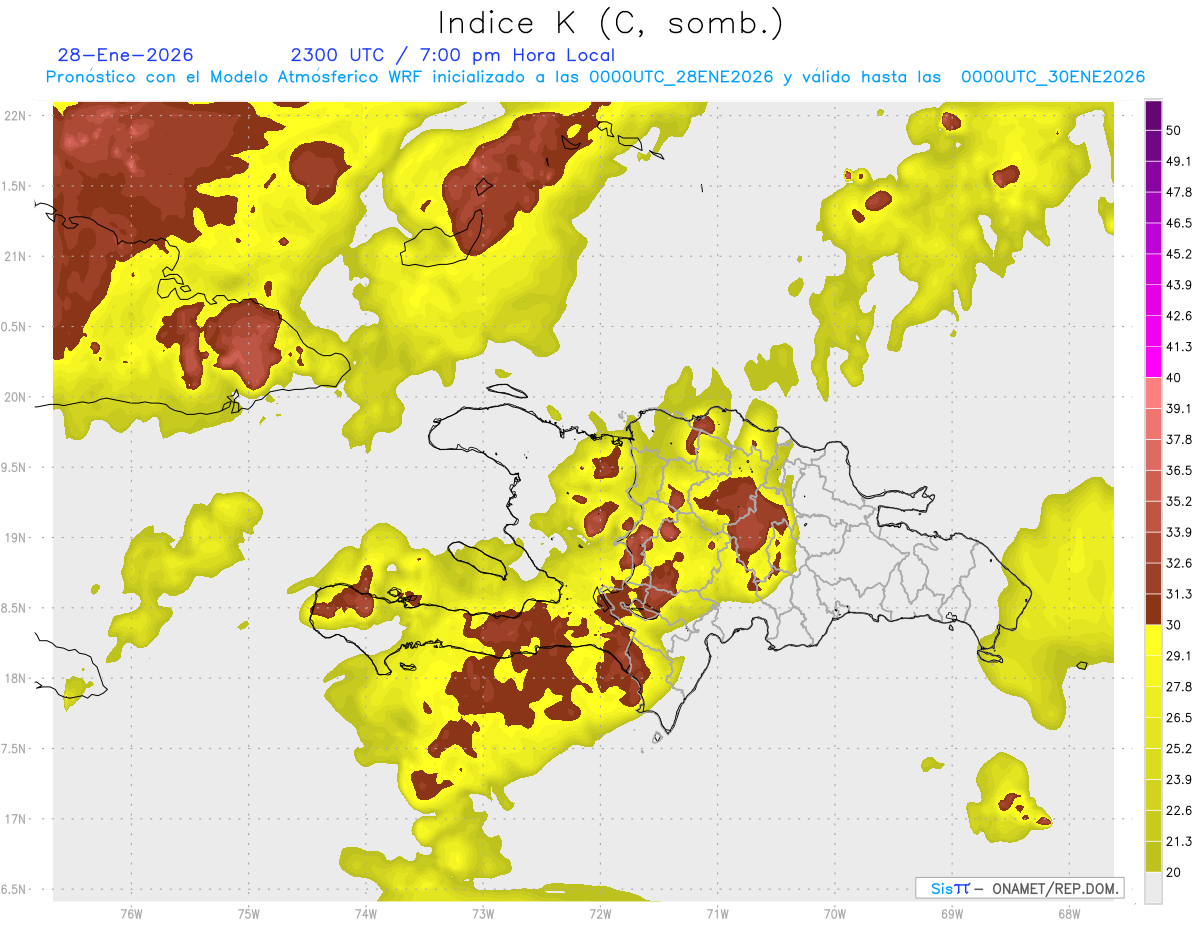Click the "71W" longitude label
1200x927 pixels.
[x=717, y=914]
